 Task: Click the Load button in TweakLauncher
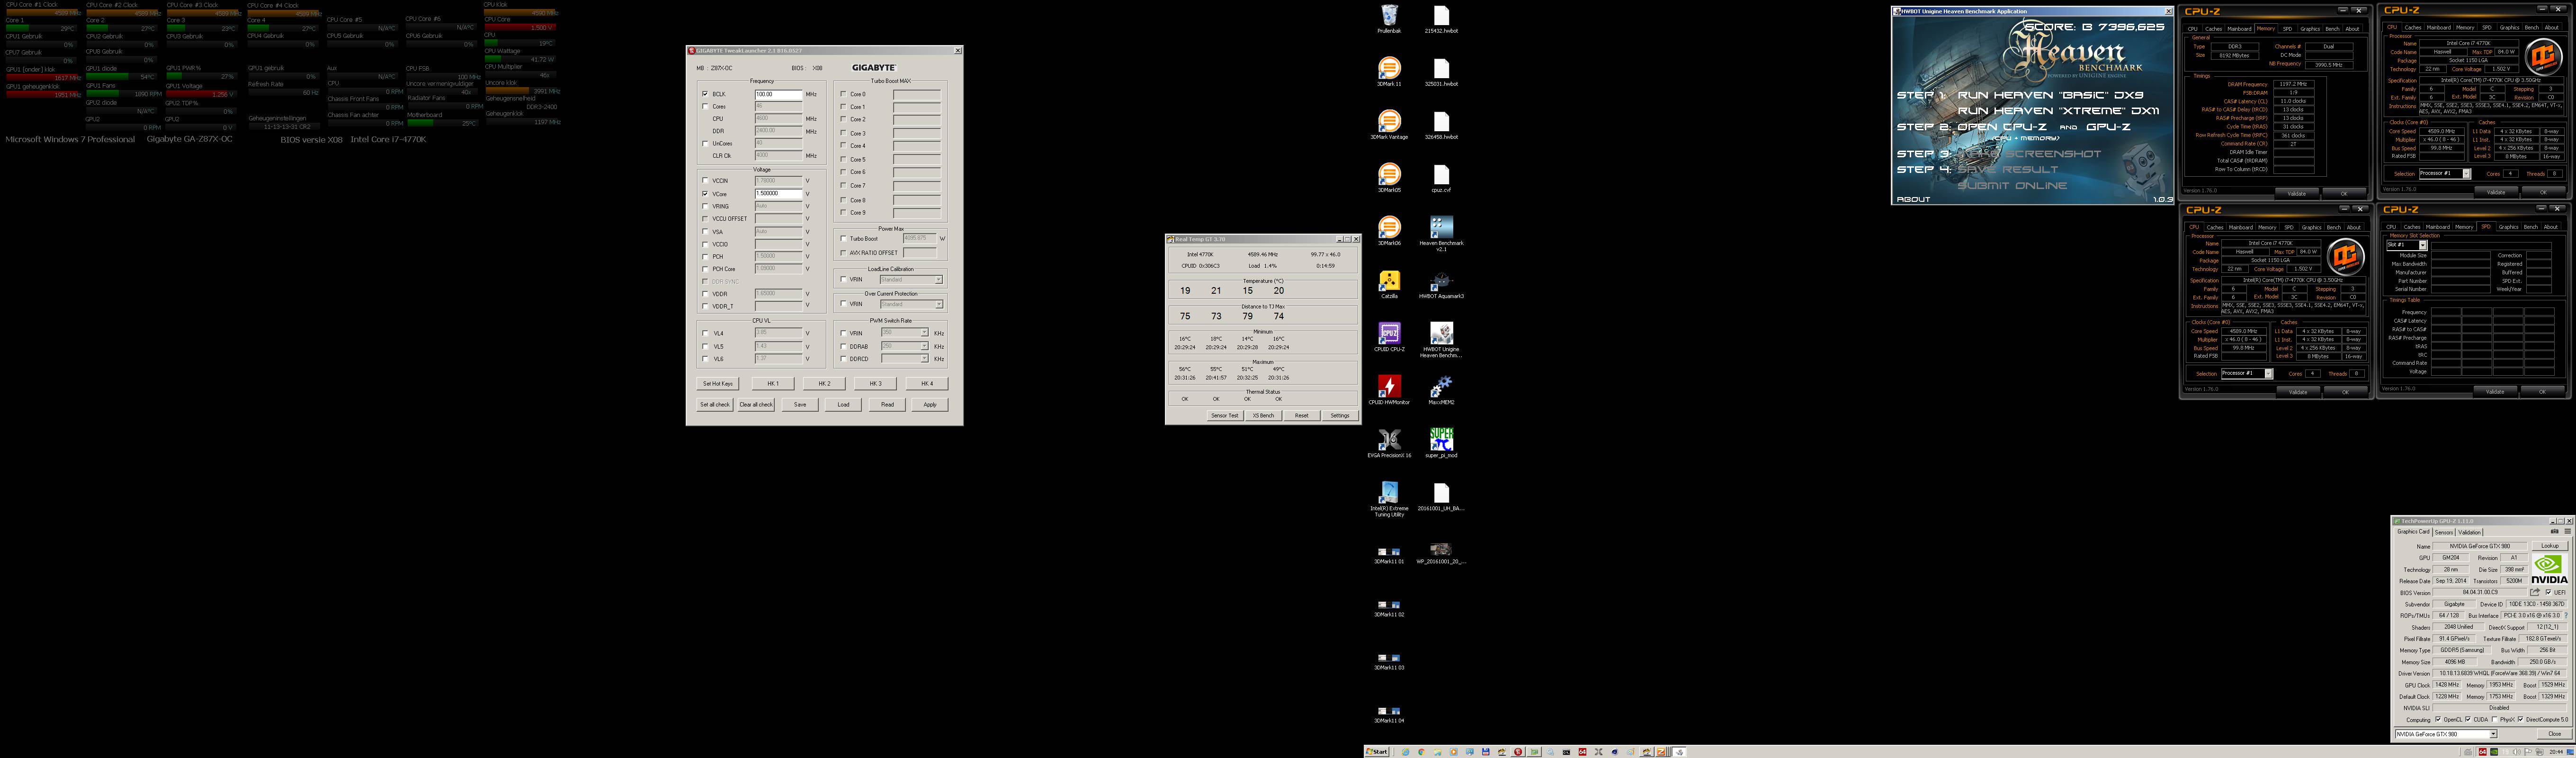pos(843,405)
